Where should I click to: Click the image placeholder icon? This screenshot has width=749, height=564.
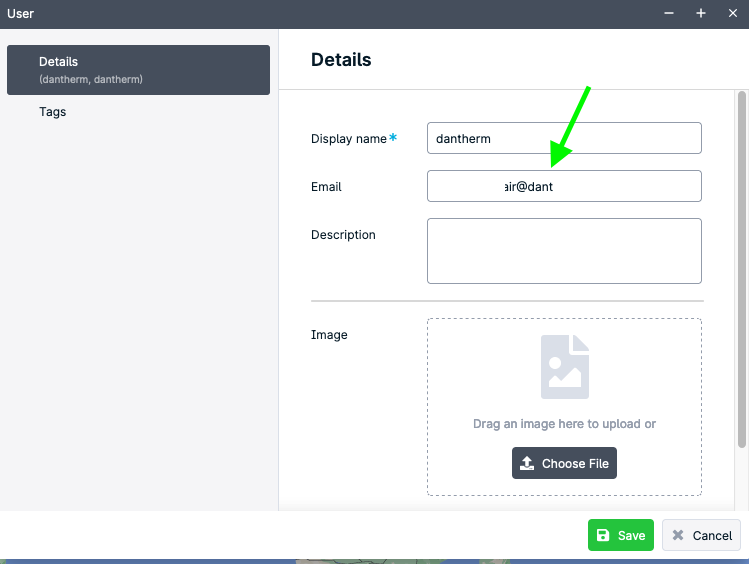[564, 367]
